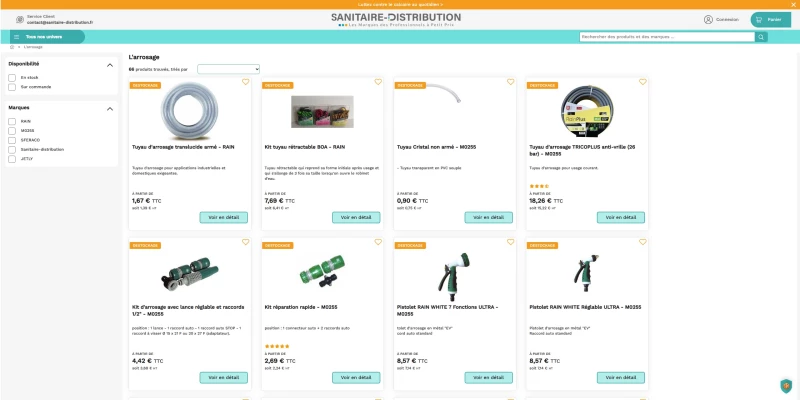Close the orange top announcement banner
The width and height of the screenshot is (800, 400).
click(793, 4)
